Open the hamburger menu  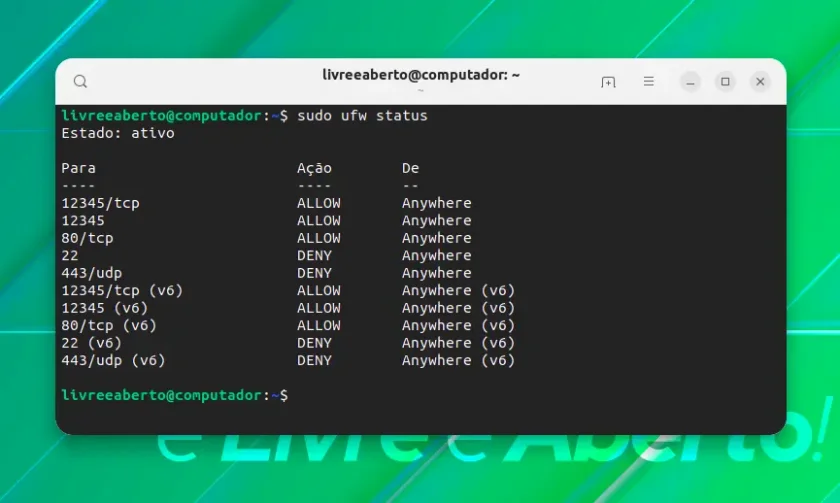pos(649,81)
